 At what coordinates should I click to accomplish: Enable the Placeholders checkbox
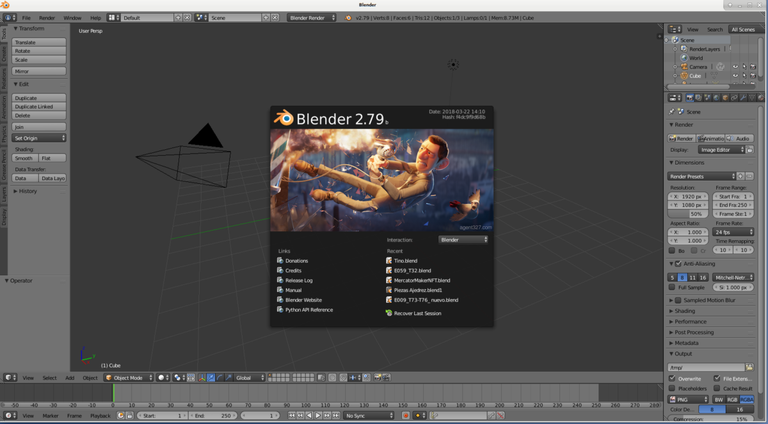[x=672, y=388]
